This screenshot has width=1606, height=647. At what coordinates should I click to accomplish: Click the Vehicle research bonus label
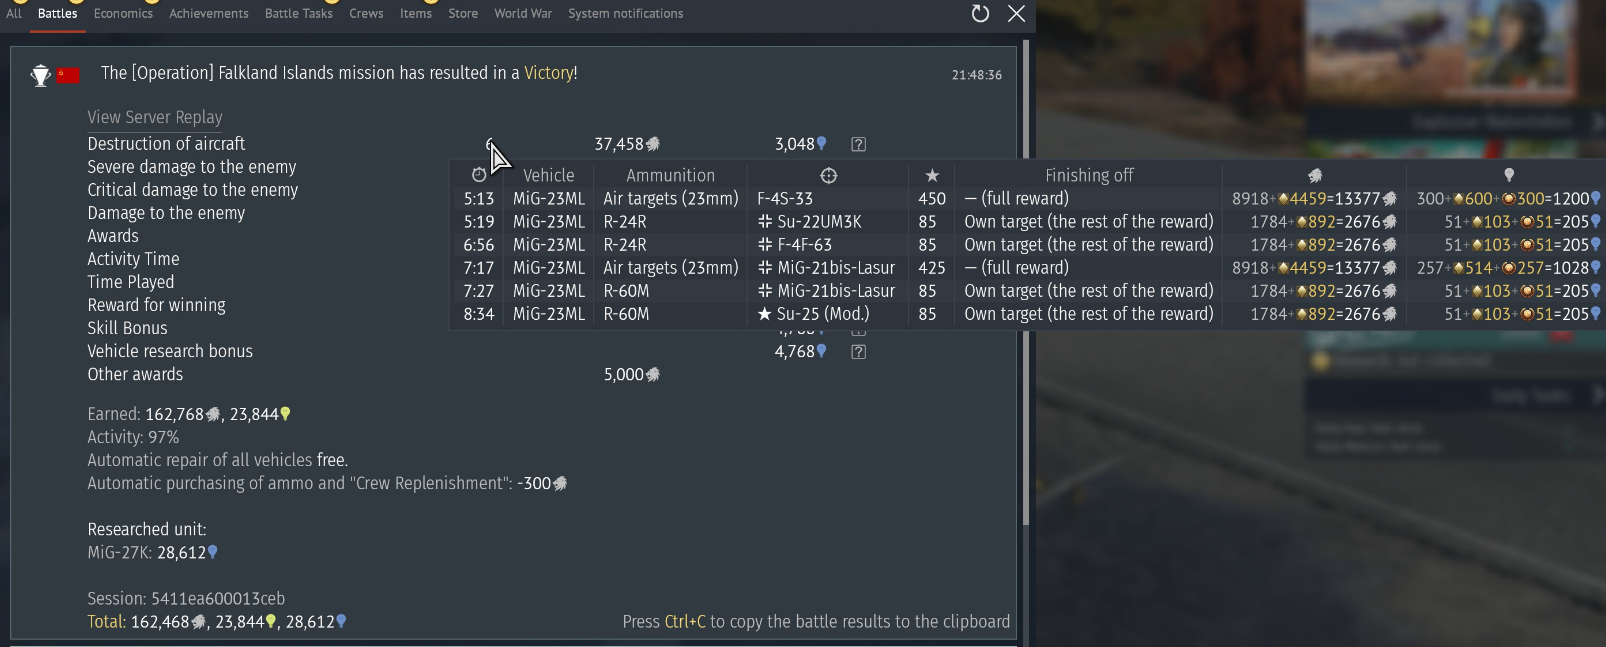click(170, 351)
